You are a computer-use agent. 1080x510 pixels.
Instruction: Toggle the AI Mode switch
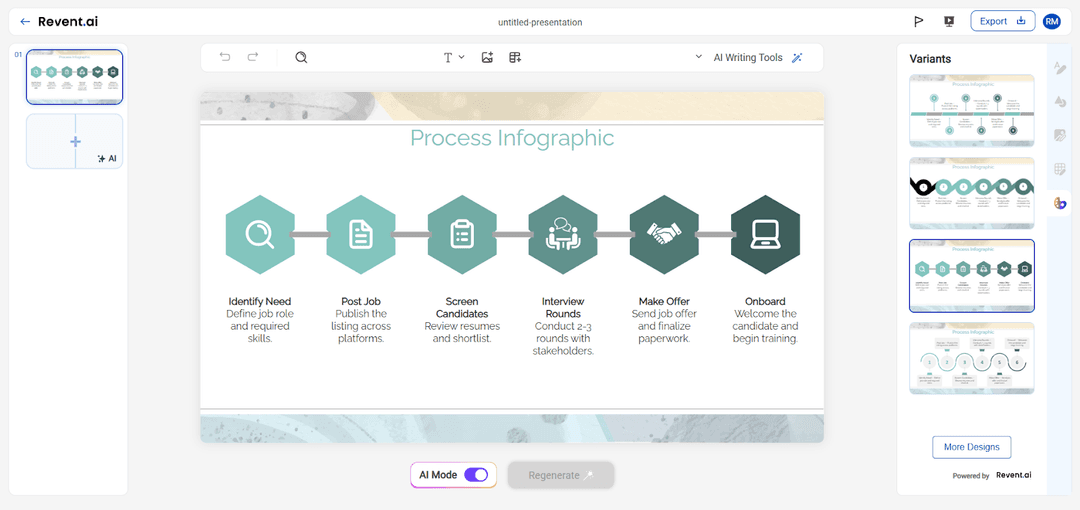coord(475,475)
